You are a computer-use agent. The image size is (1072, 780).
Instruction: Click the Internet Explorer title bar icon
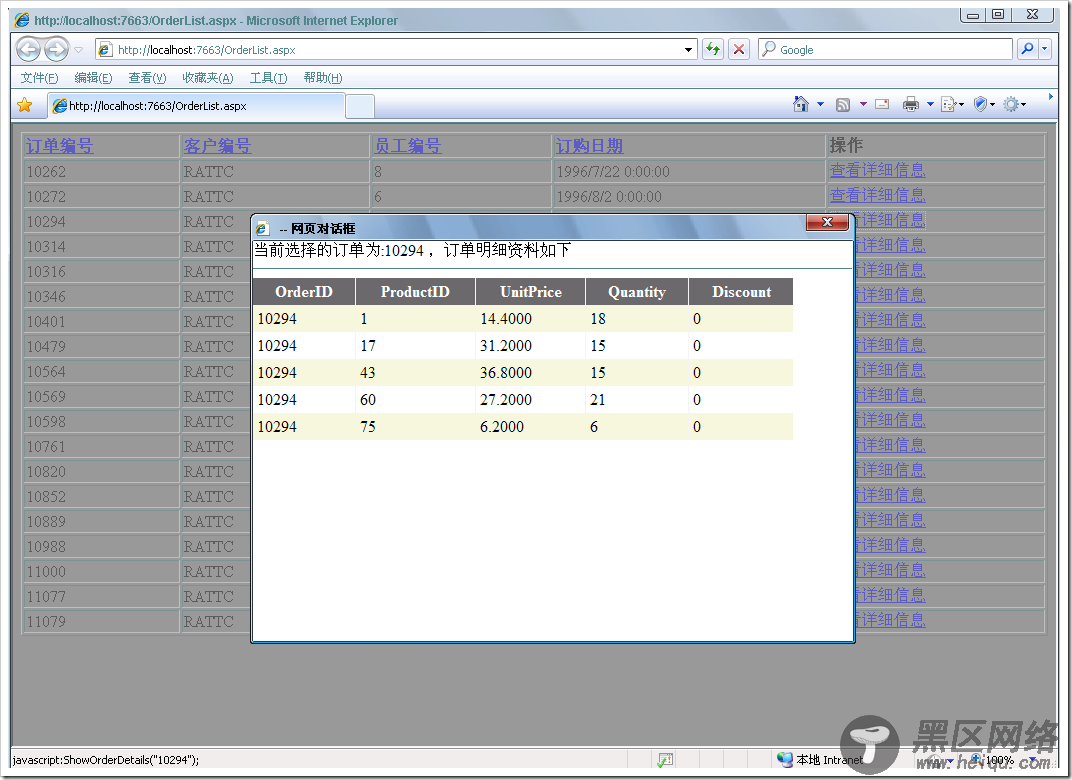pyautogui.click(x=23, y=21)
